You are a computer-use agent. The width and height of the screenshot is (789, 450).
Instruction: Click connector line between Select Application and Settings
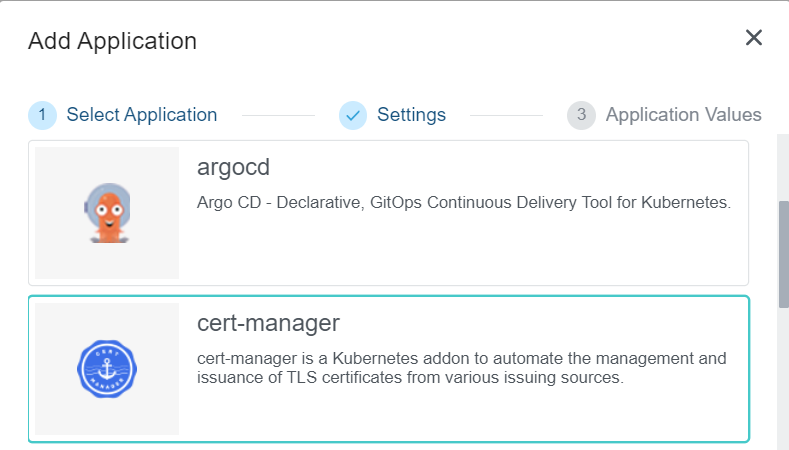[x=278, y=116]
